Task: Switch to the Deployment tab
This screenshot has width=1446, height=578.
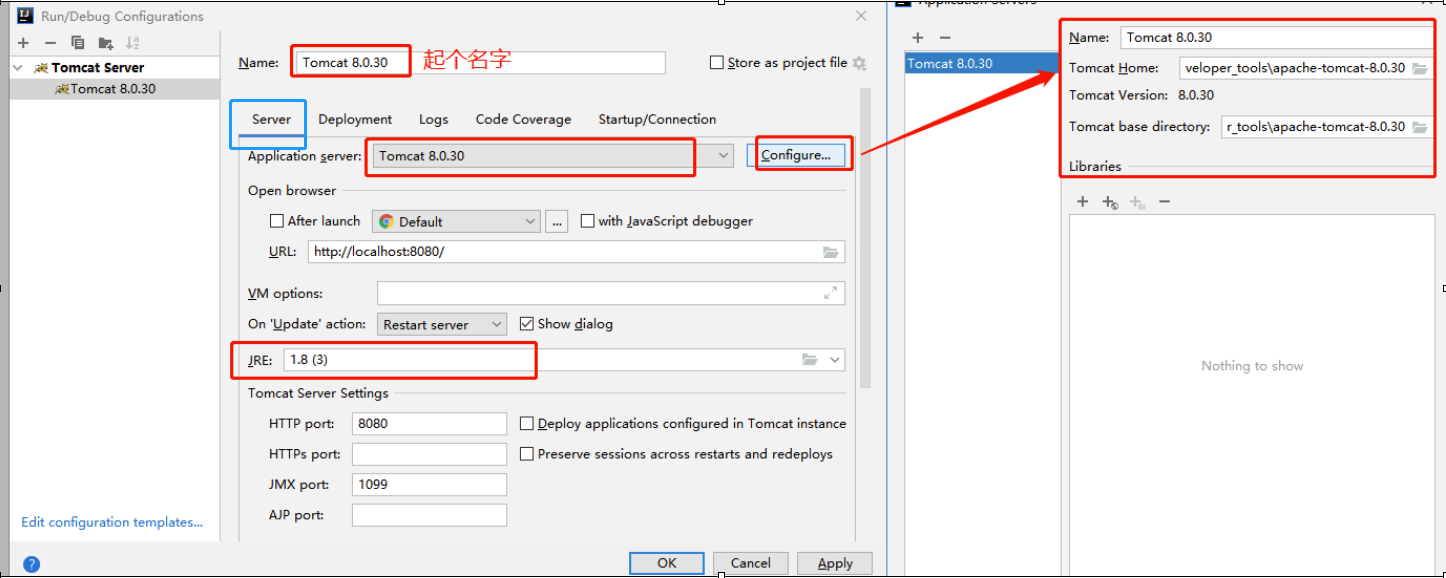Action: pyautogui.click(x=355, y=119)
